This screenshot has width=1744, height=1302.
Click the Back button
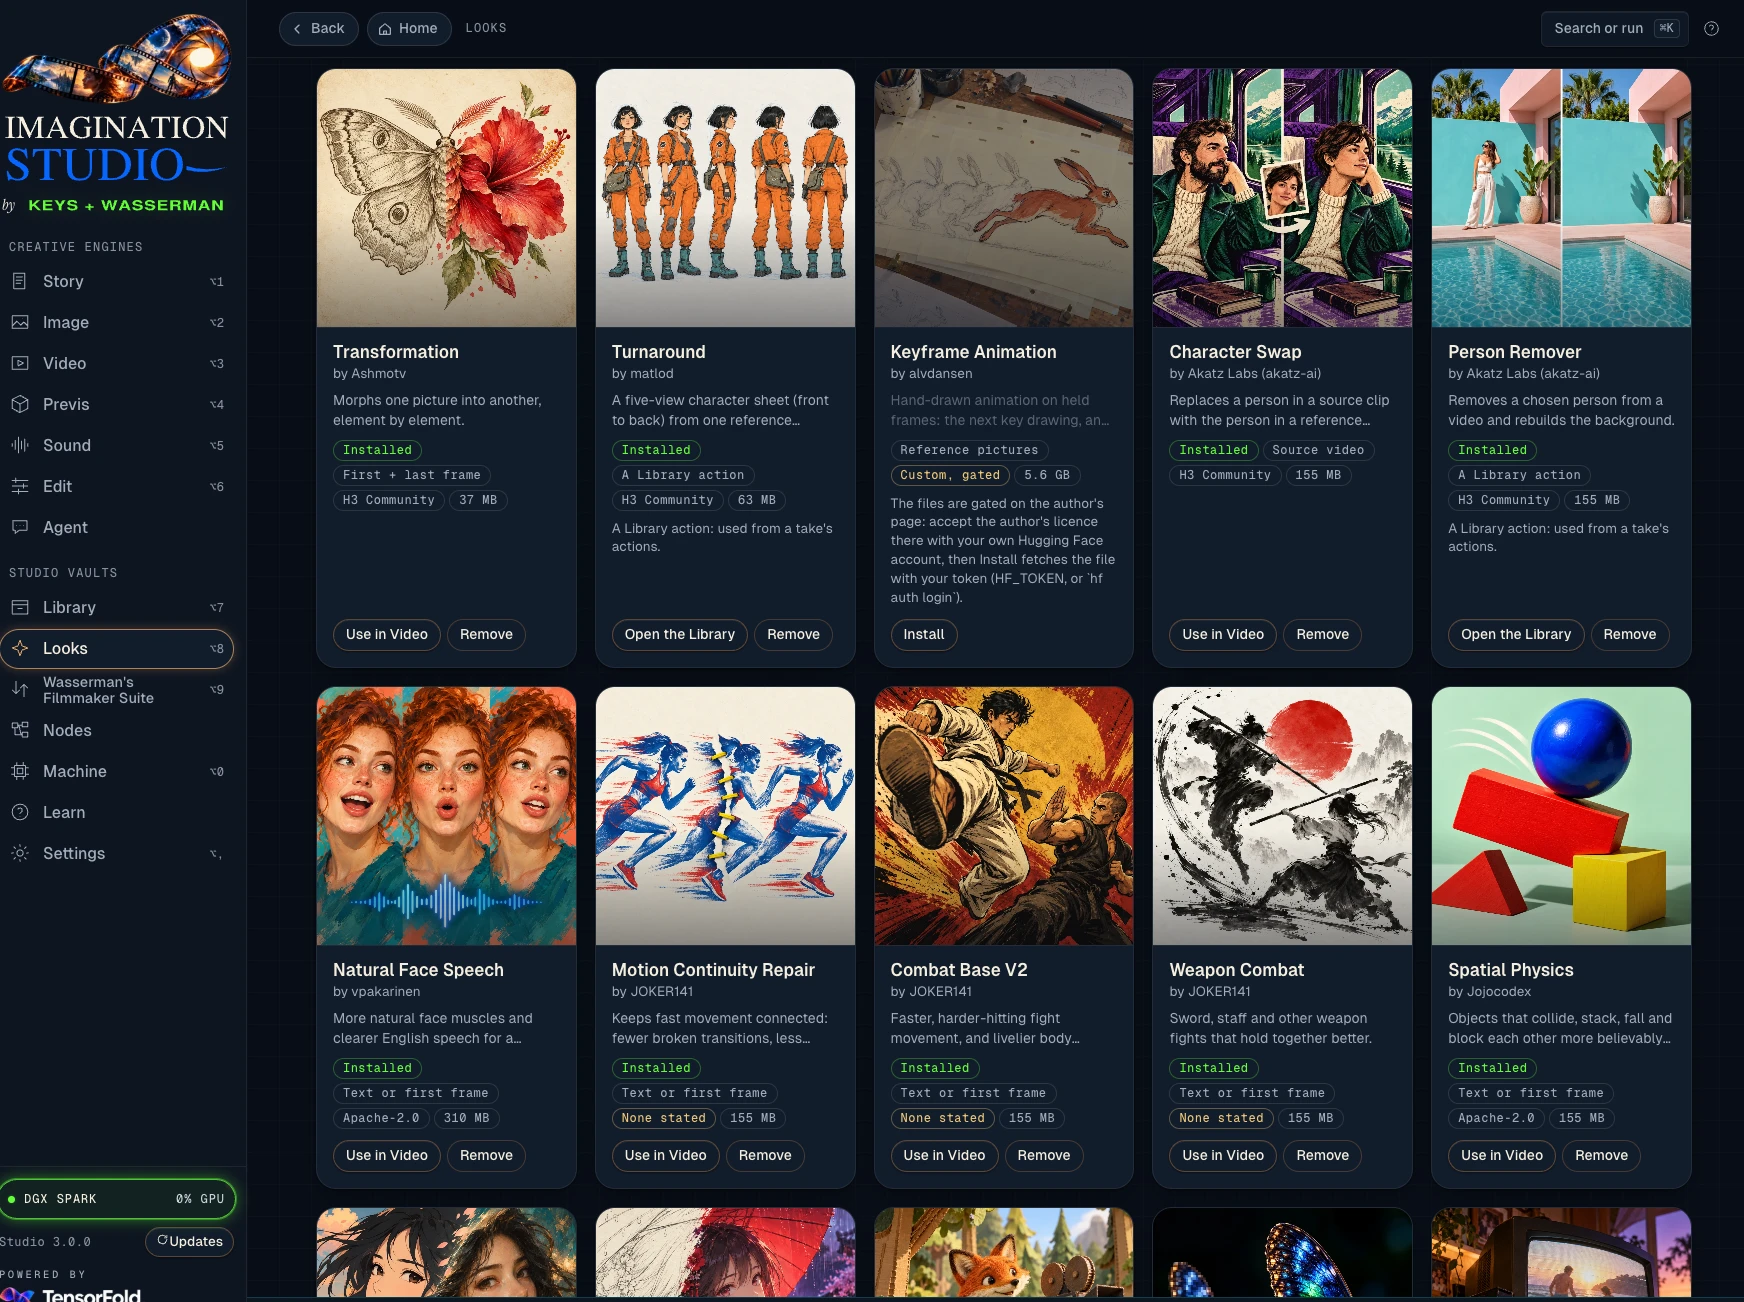tap(318, 29)
